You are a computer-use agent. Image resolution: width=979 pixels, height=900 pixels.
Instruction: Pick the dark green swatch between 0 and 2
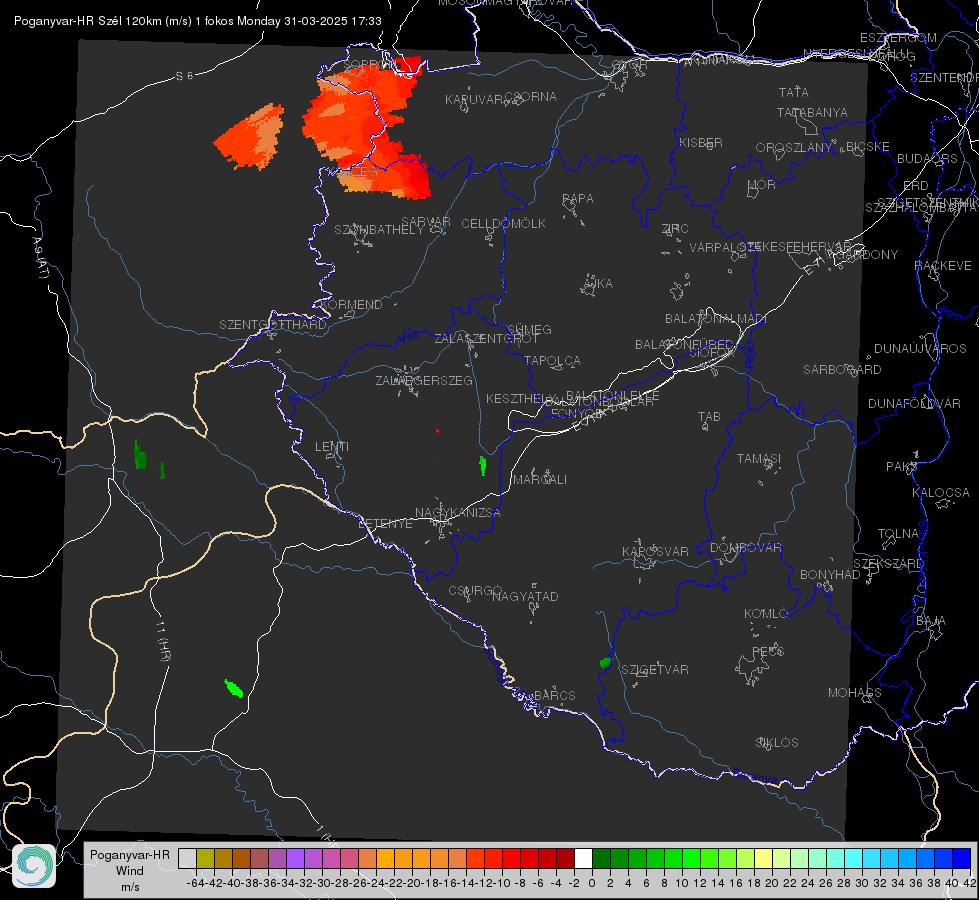[x=601, y=859]
